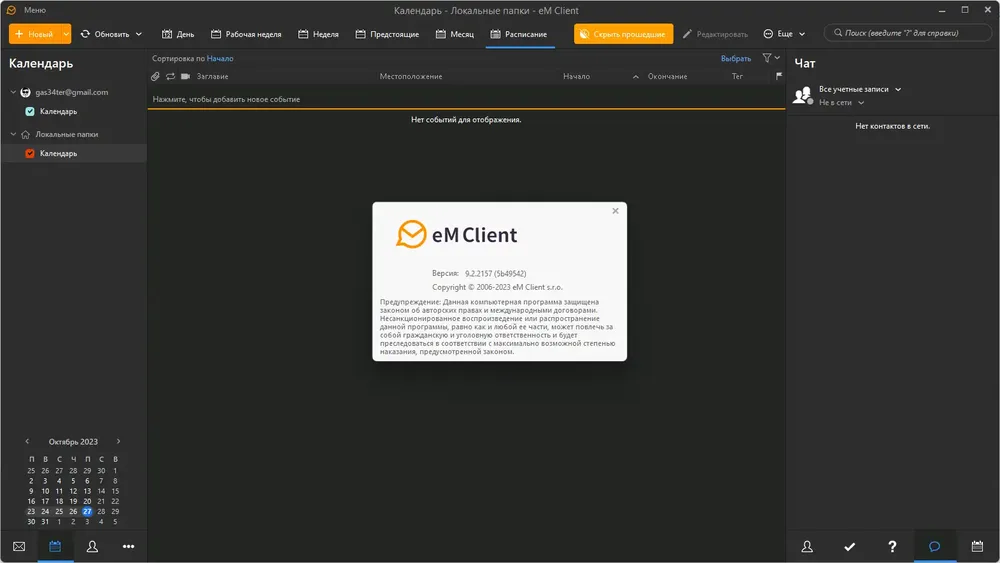Viewport: 1000px width, 563px height.
Task: Show tasks checkmark panel in sidebar
Action: click(x=849, y=546)
